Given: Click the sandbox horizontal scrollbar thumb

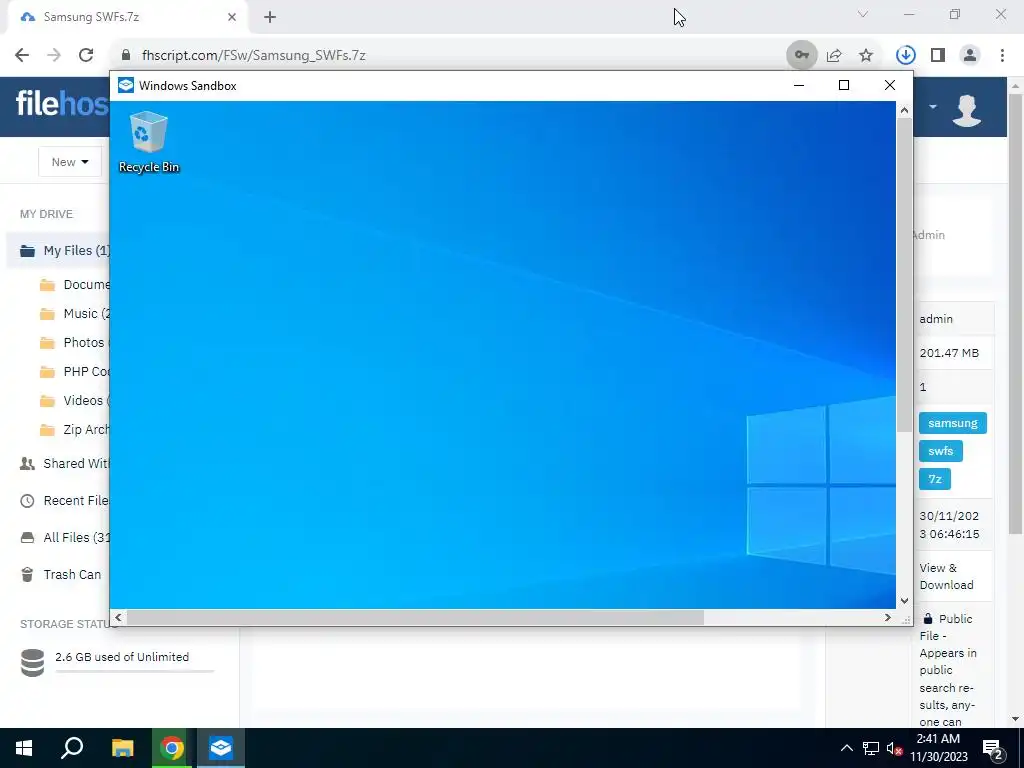Looking at the screenshot, I should tap(415, 617).
